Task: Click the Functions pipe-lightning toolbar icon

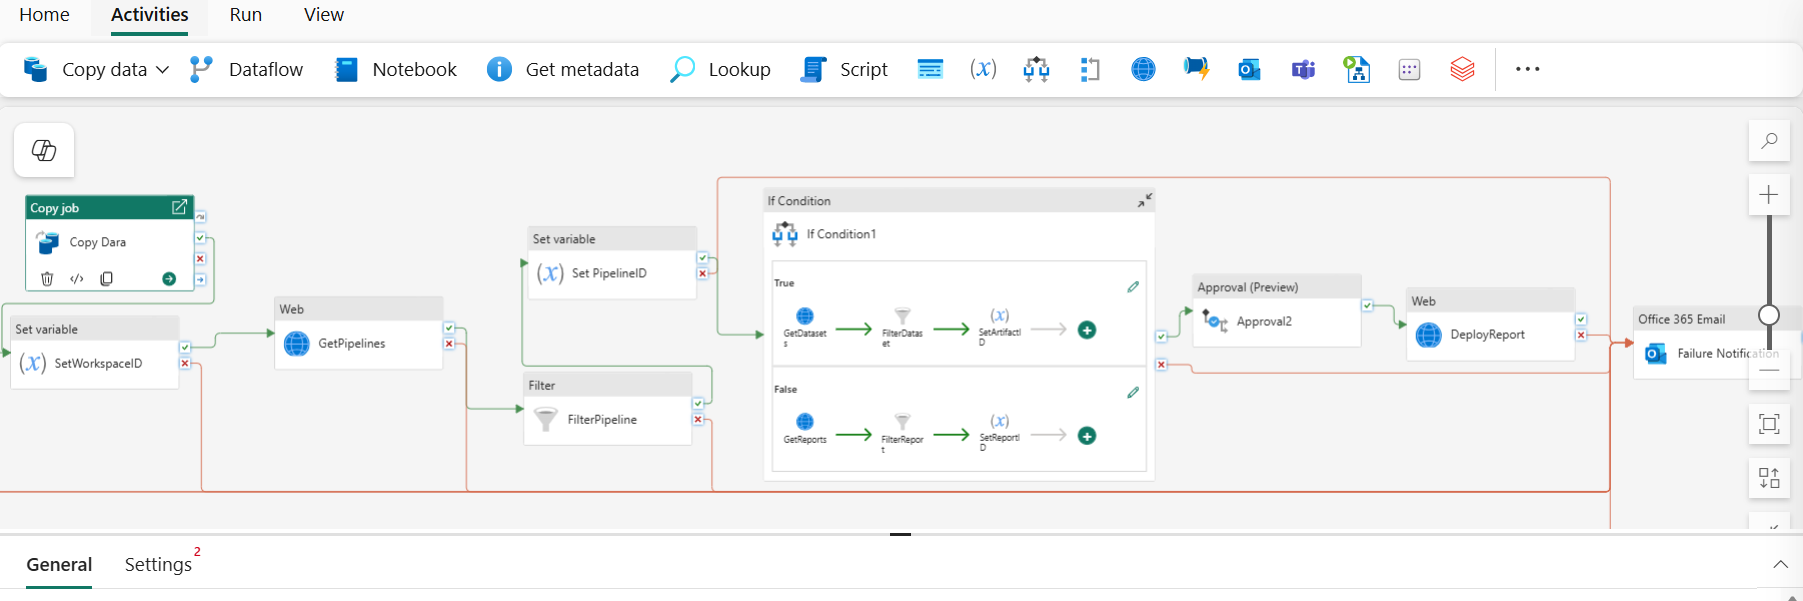Action: pyautogui.click(x=1196, y=69)
